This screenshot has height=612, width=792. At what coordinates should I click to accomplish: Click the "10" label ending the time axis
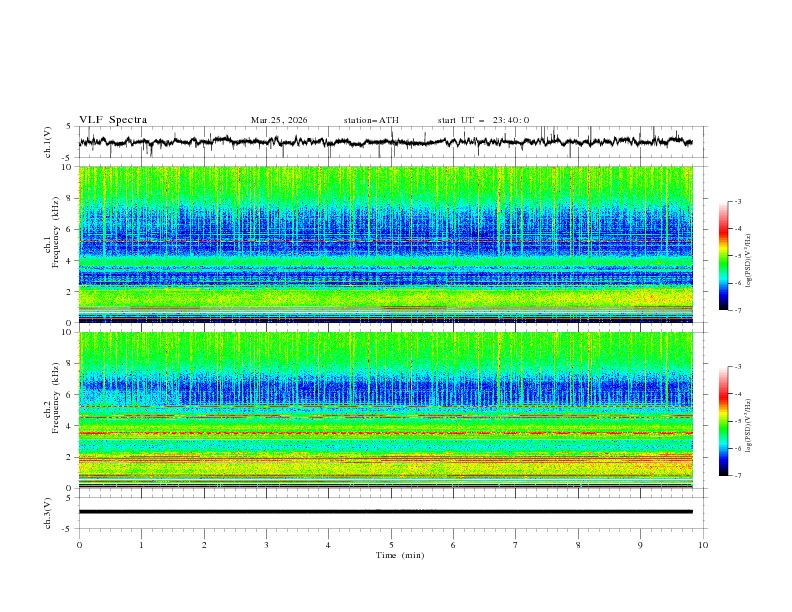tap(703, 545)
